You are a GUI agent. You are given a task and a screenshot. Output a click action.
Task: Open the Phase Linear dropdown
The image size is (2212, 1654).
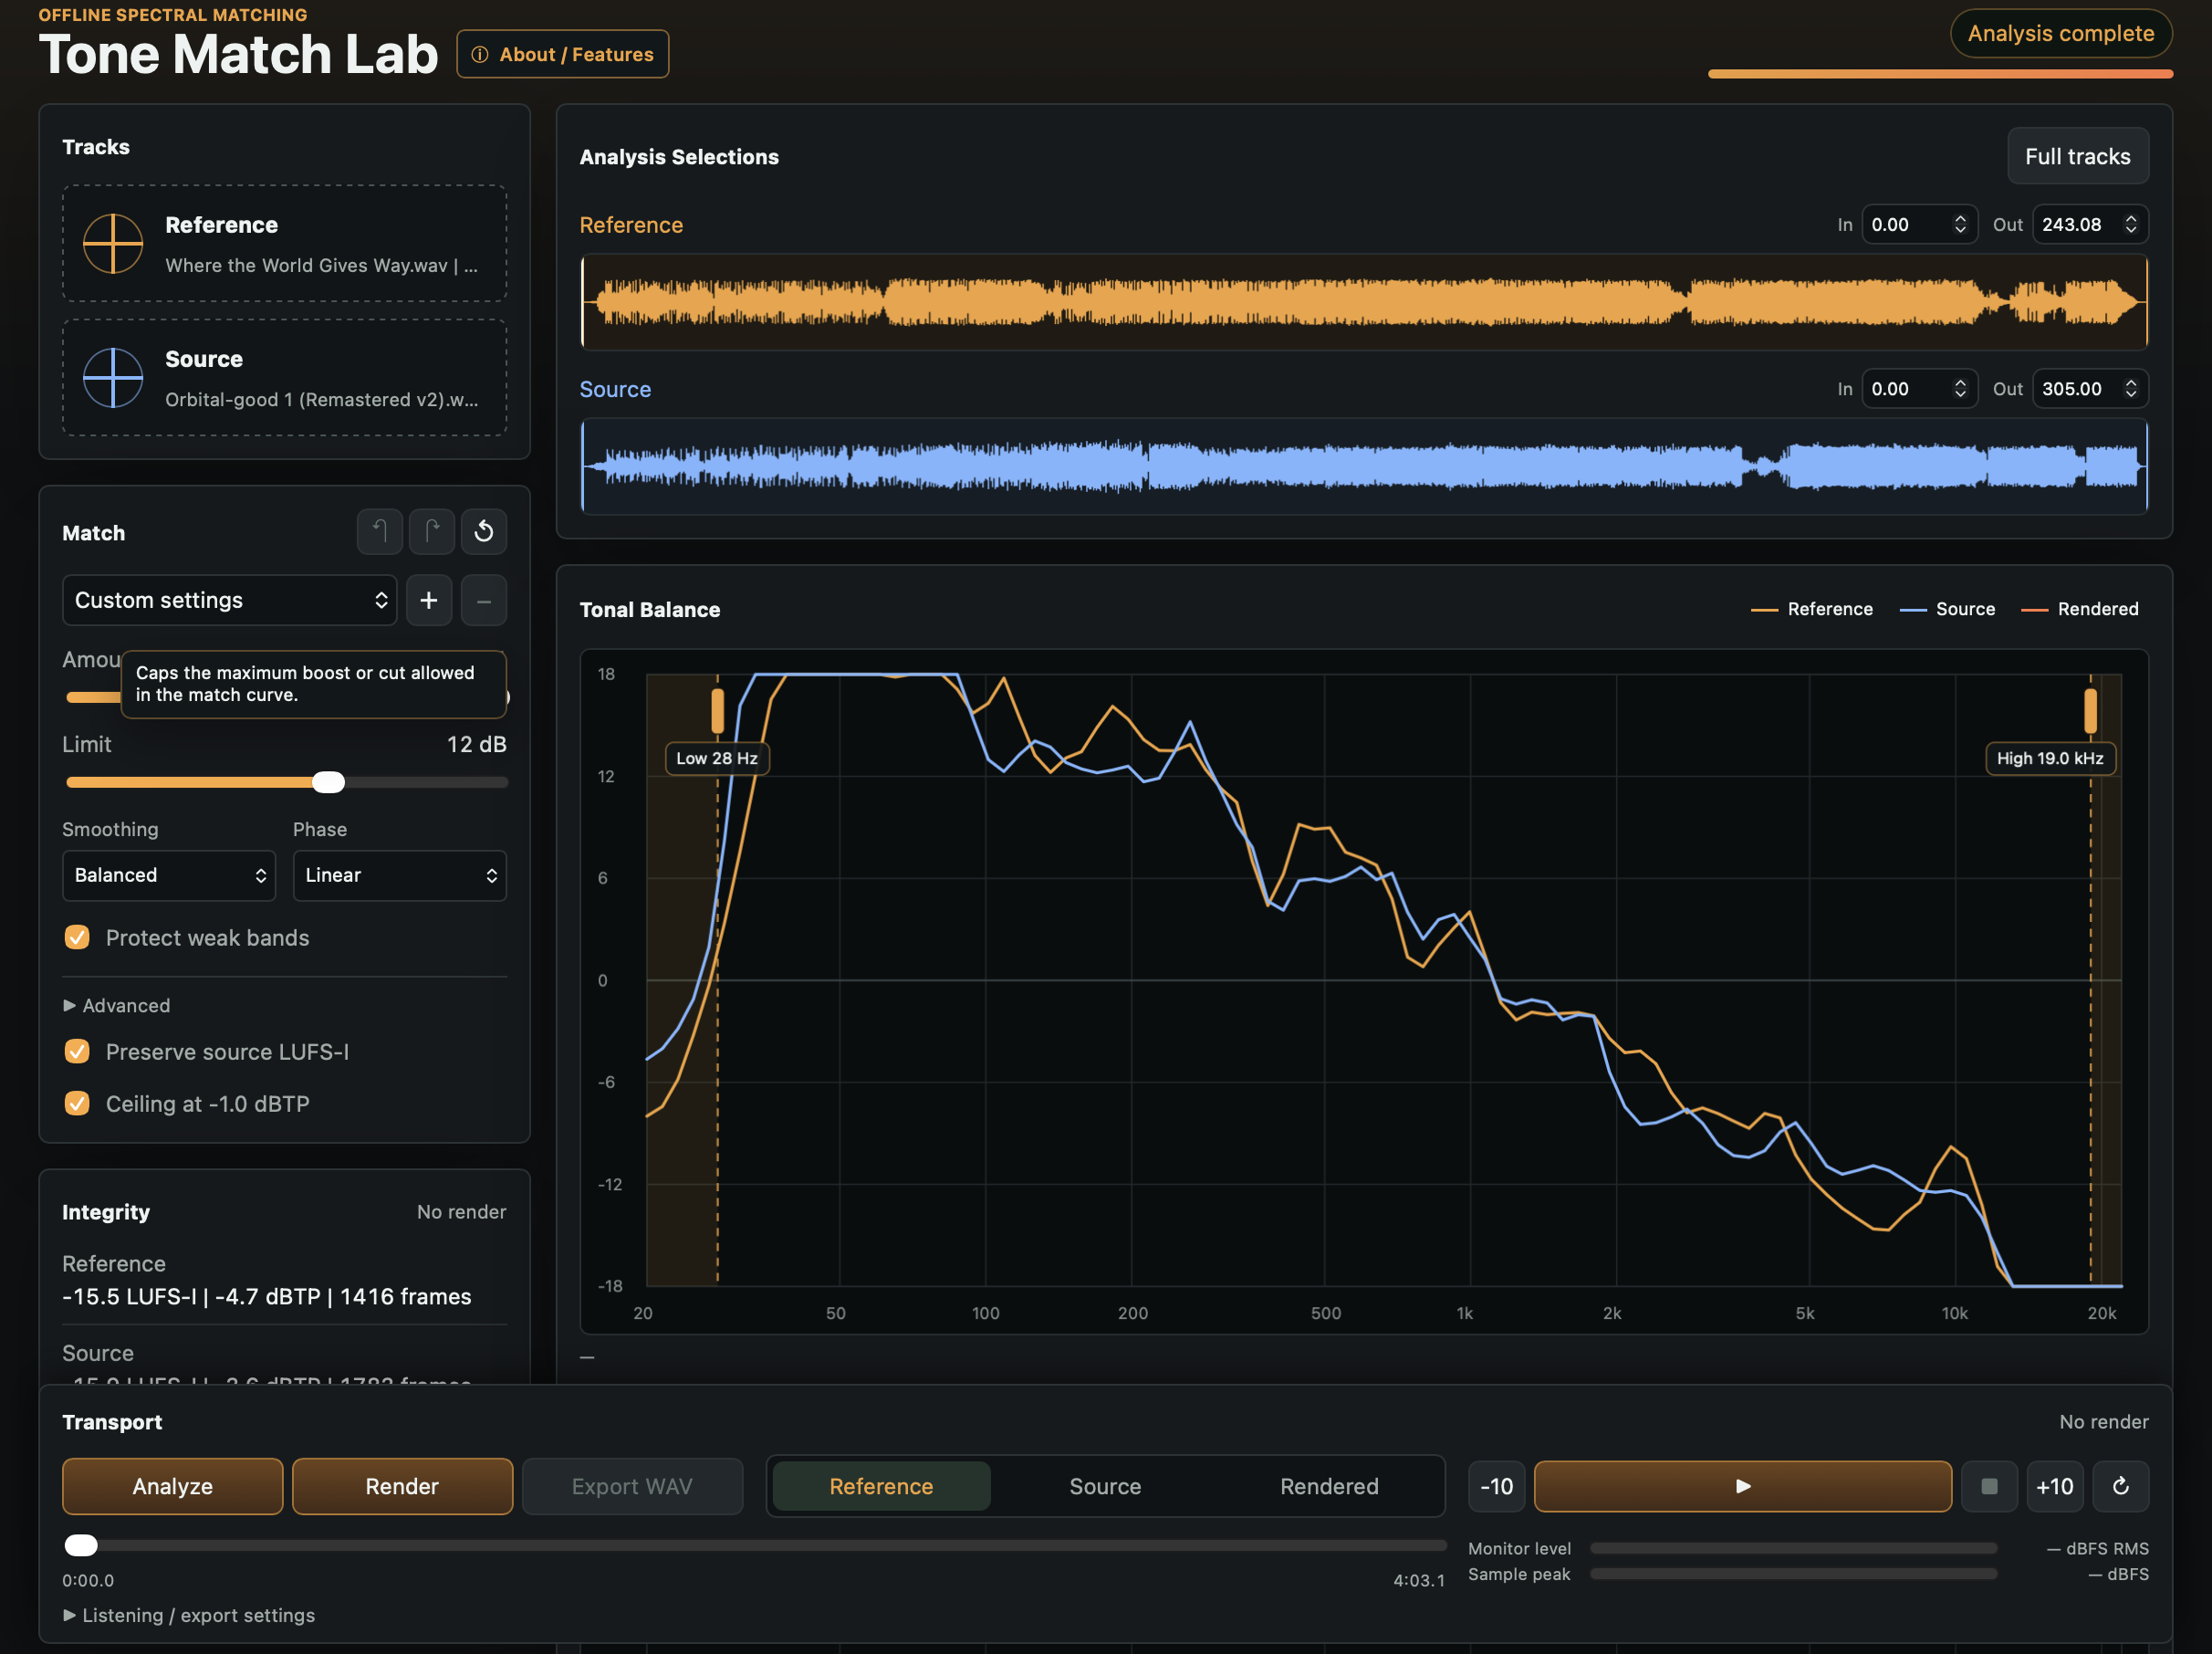(400, 875)
